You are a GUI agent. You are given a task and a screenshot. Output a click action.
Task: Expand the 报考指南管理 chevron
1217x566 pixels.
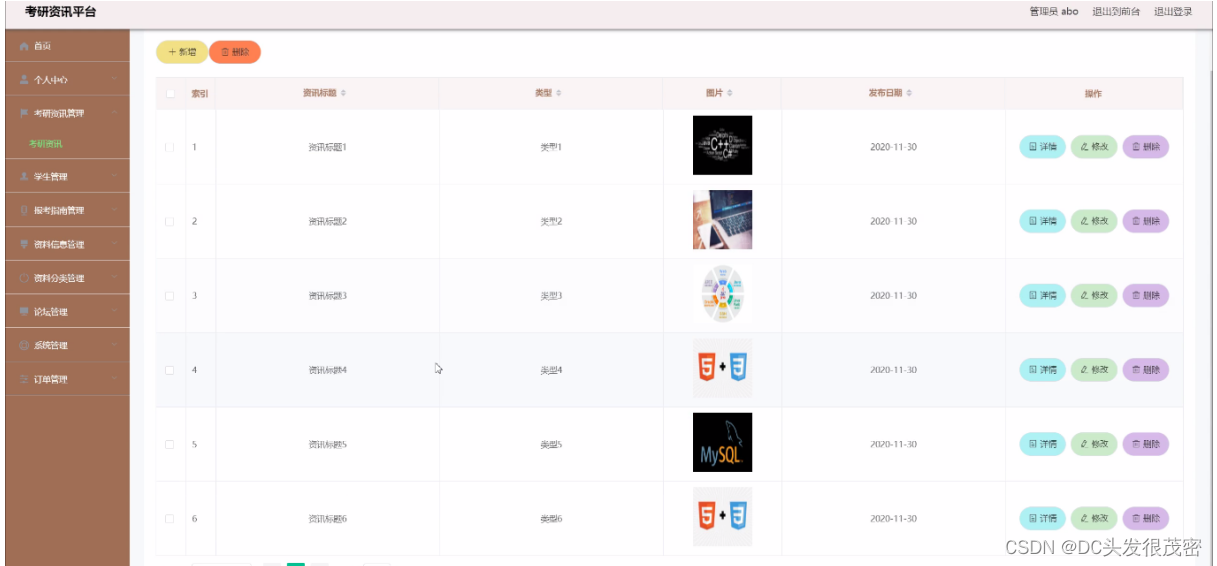(x=115, y=210)
